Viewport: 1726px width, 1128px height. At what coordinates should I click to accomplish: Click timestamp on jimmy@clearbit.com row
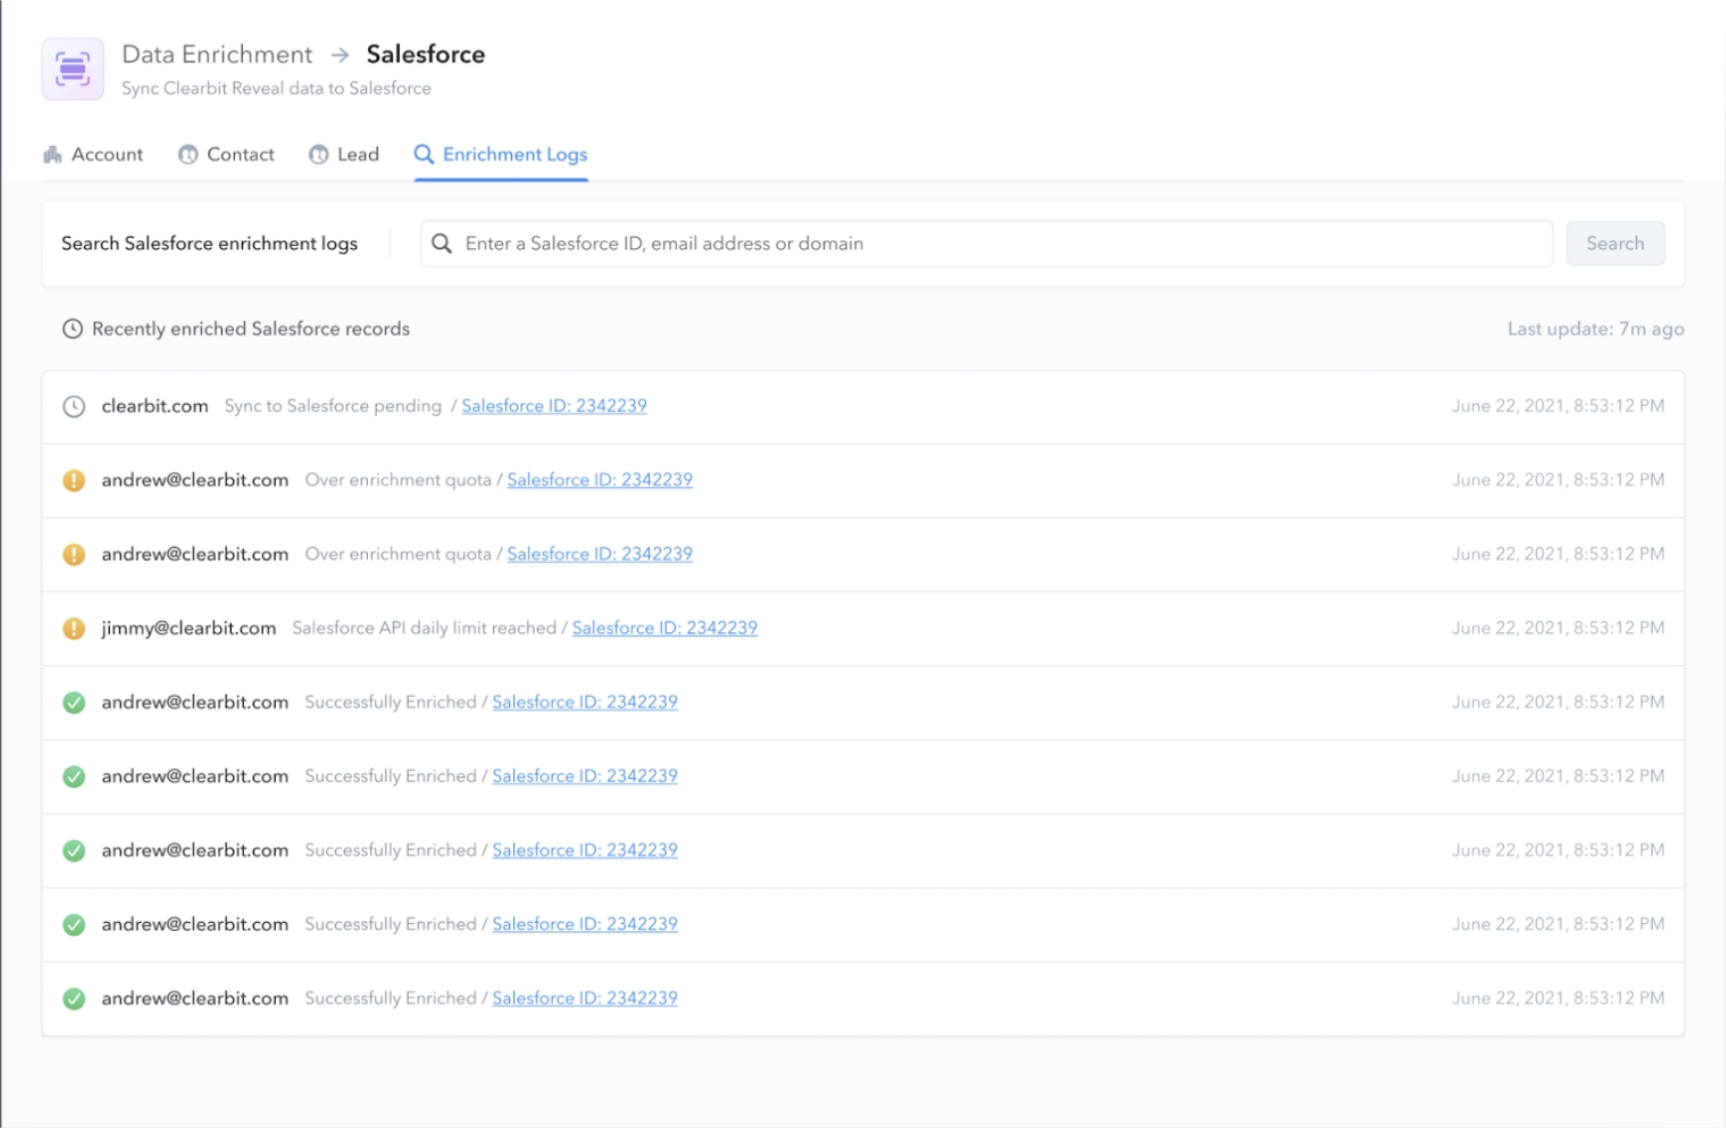click(1558, 628)
